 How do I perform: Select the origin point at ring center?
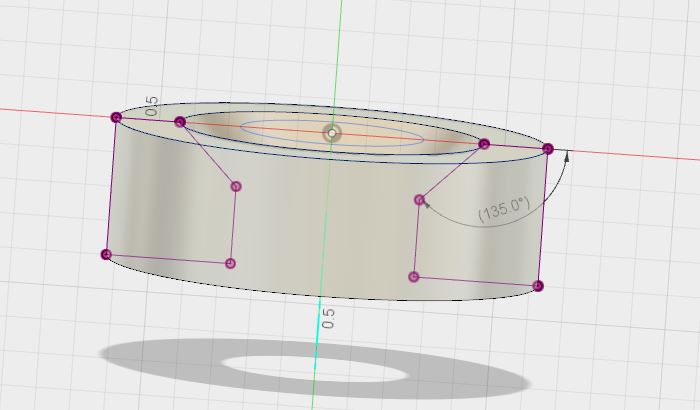(332, 133)
